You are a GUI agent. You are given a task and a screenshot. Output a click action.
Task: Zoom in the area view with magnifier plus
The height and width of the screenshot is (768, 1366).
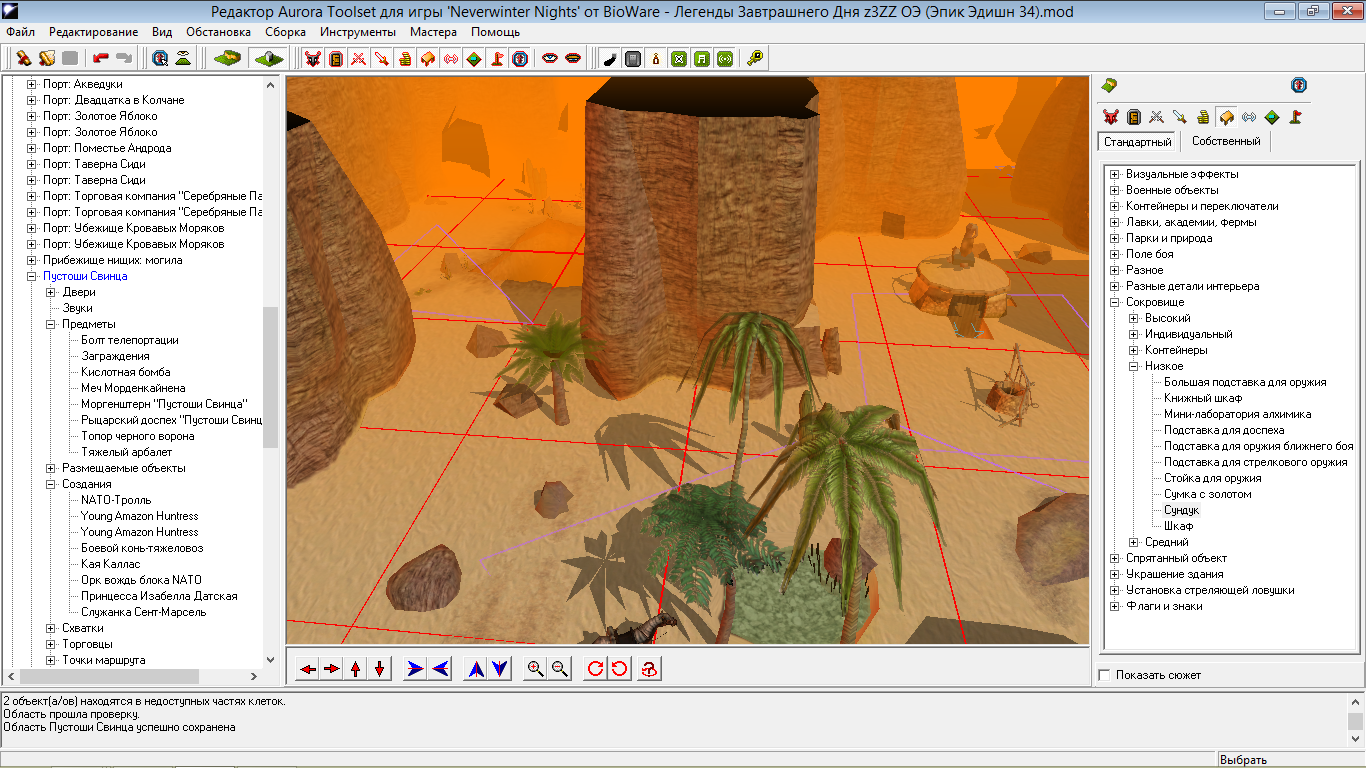(x=536, y=669)
